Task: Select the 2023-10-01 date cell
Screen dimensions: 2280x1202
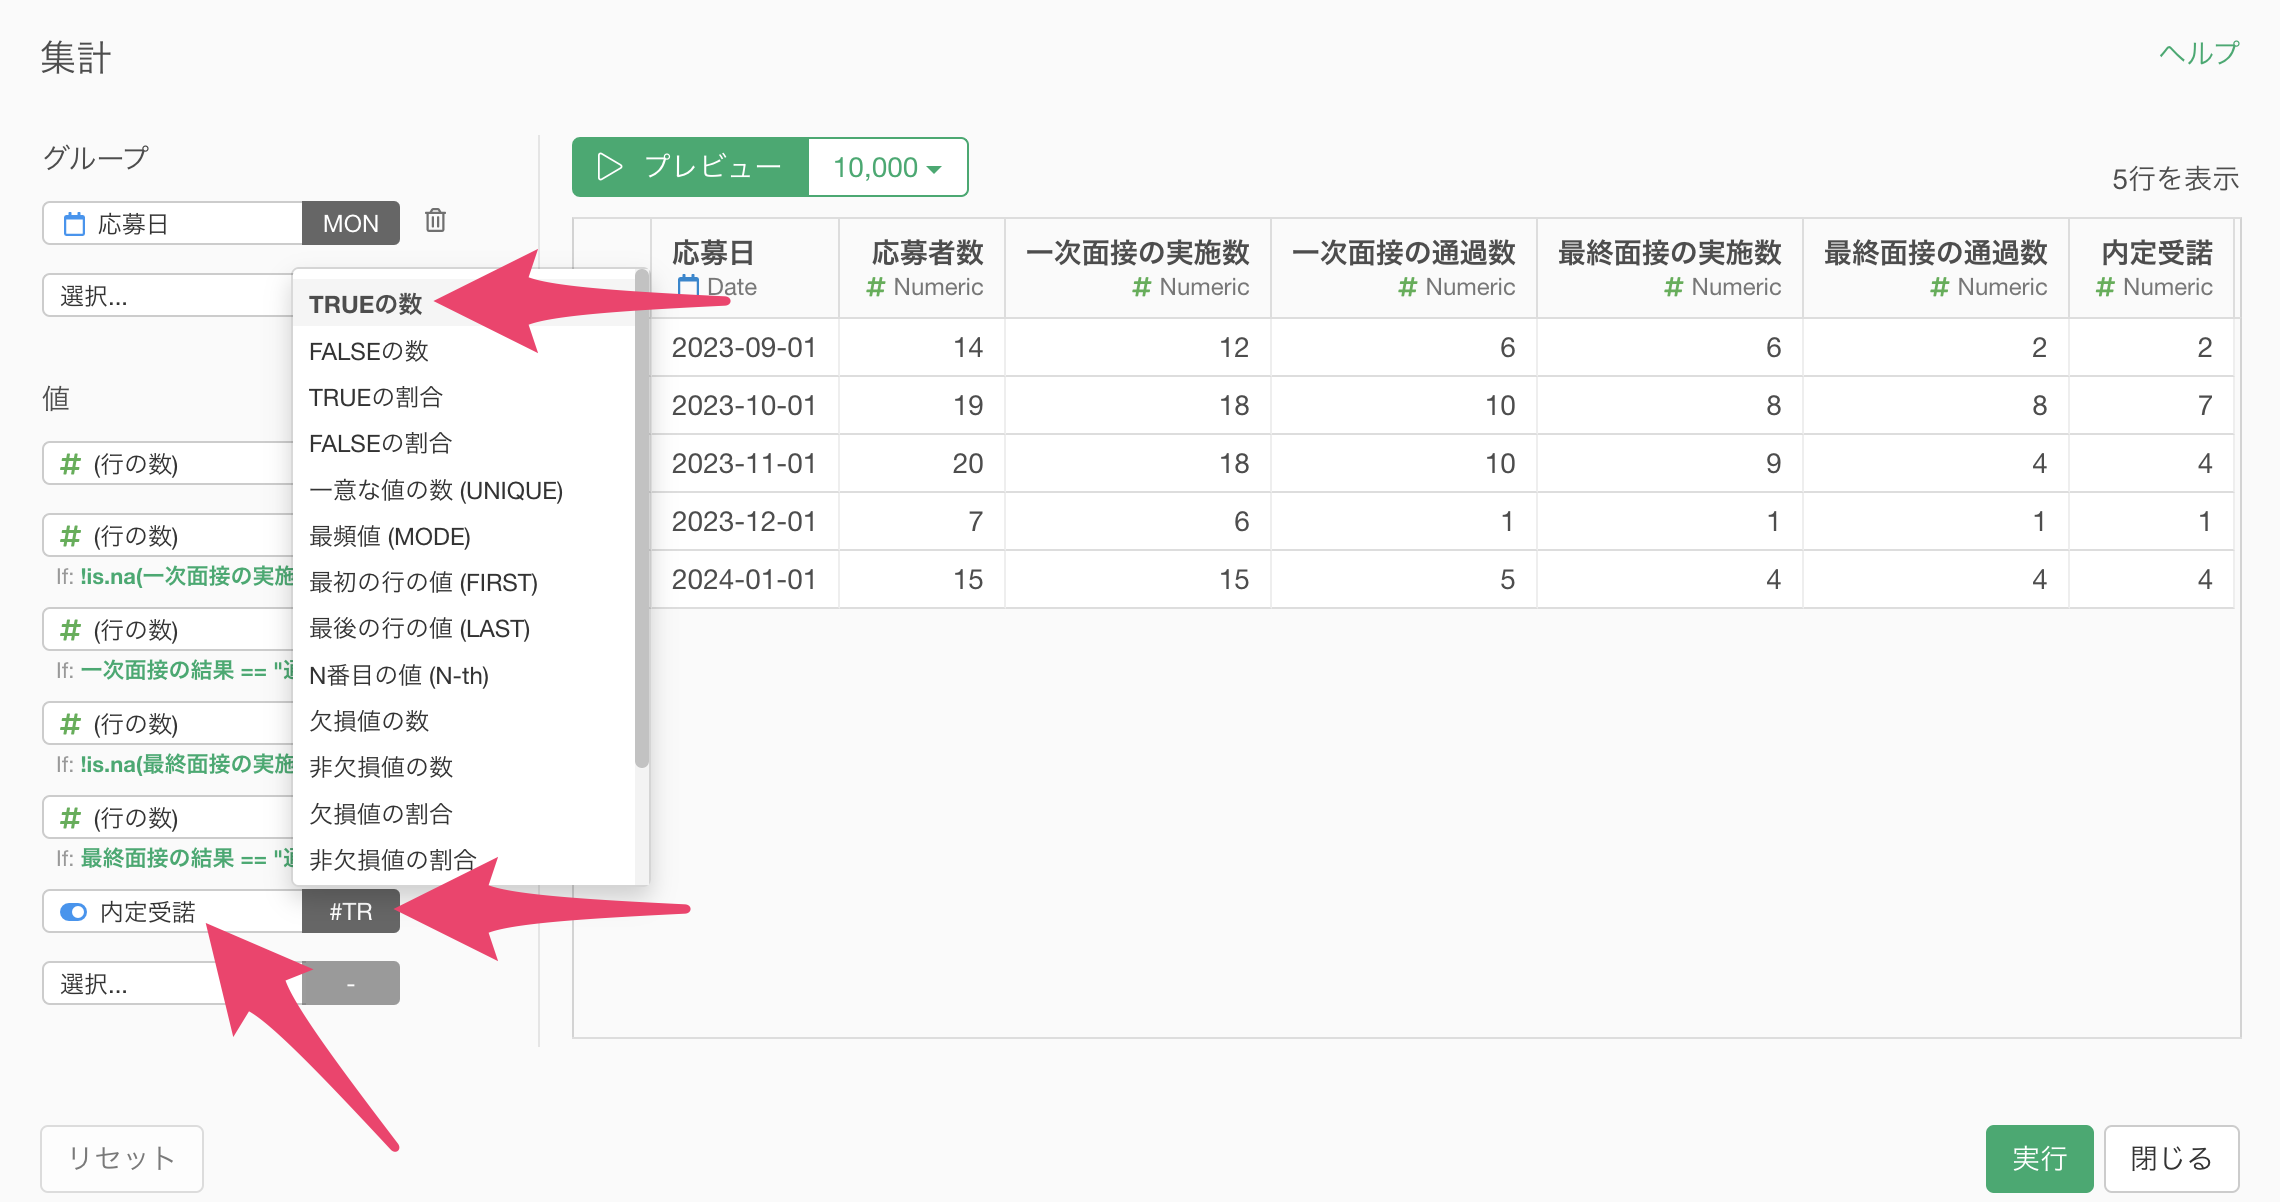Action: pyautogui.click(x=744, y=406)
